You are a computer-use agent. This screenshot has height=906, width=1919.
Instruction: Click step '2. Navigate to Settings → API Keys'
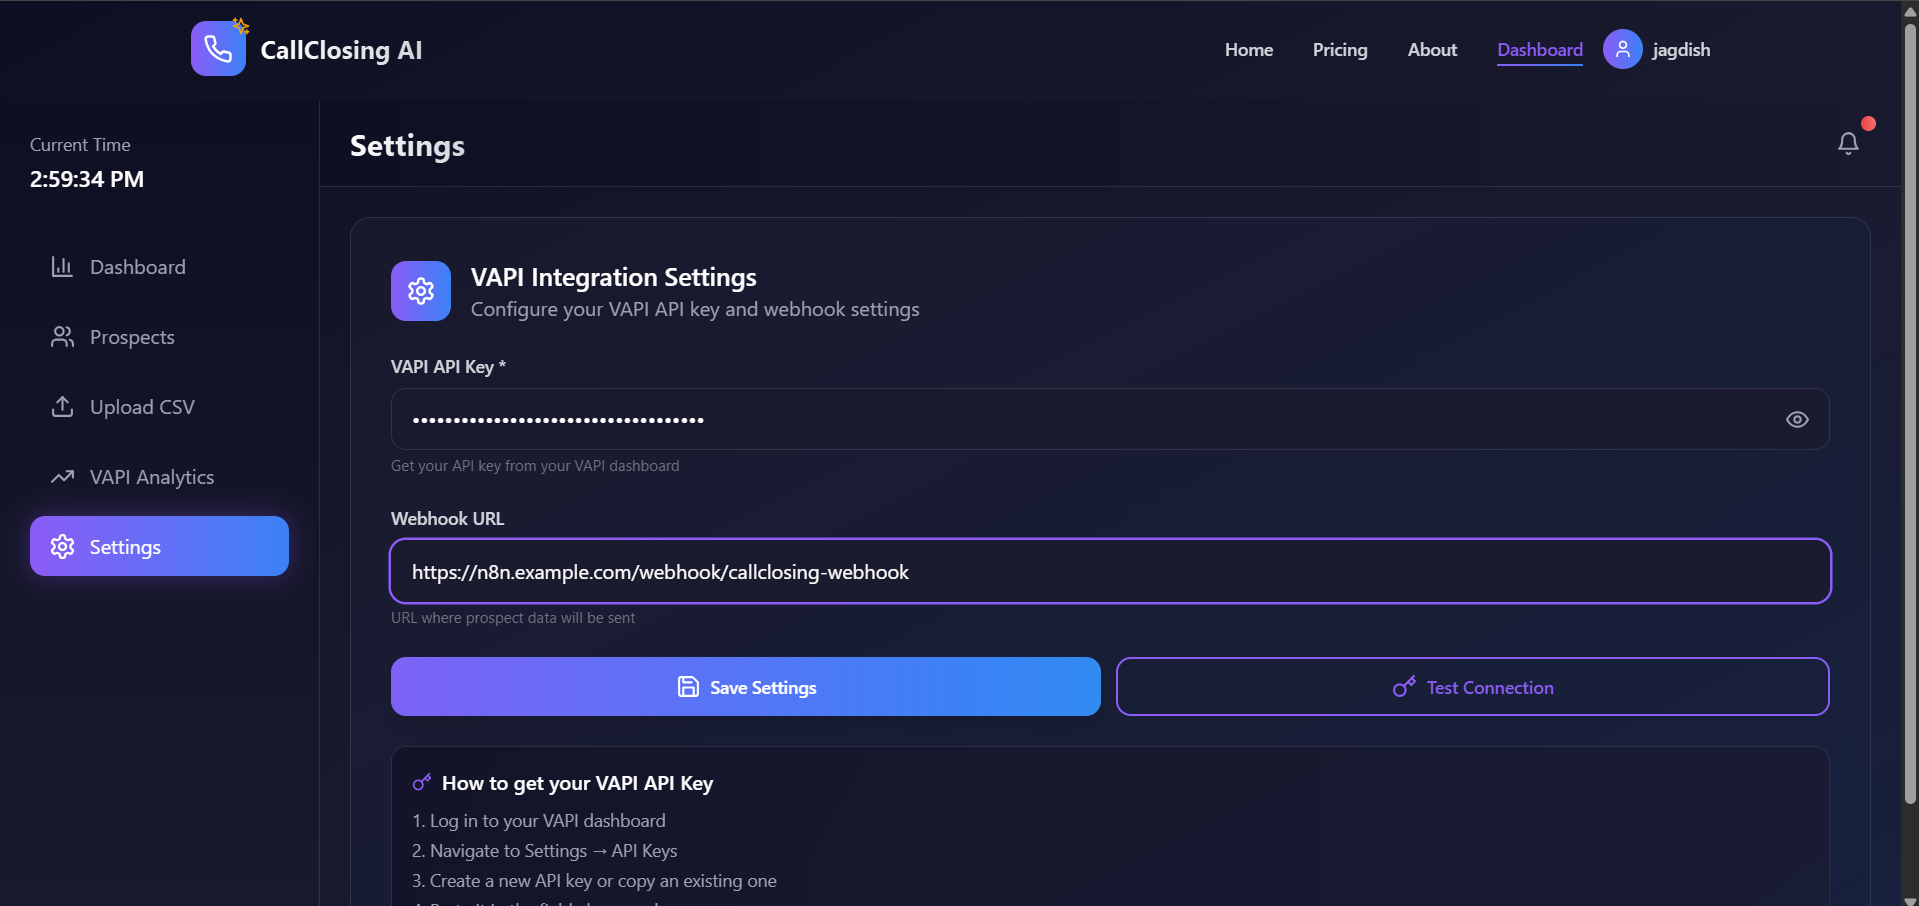(545, 851)
